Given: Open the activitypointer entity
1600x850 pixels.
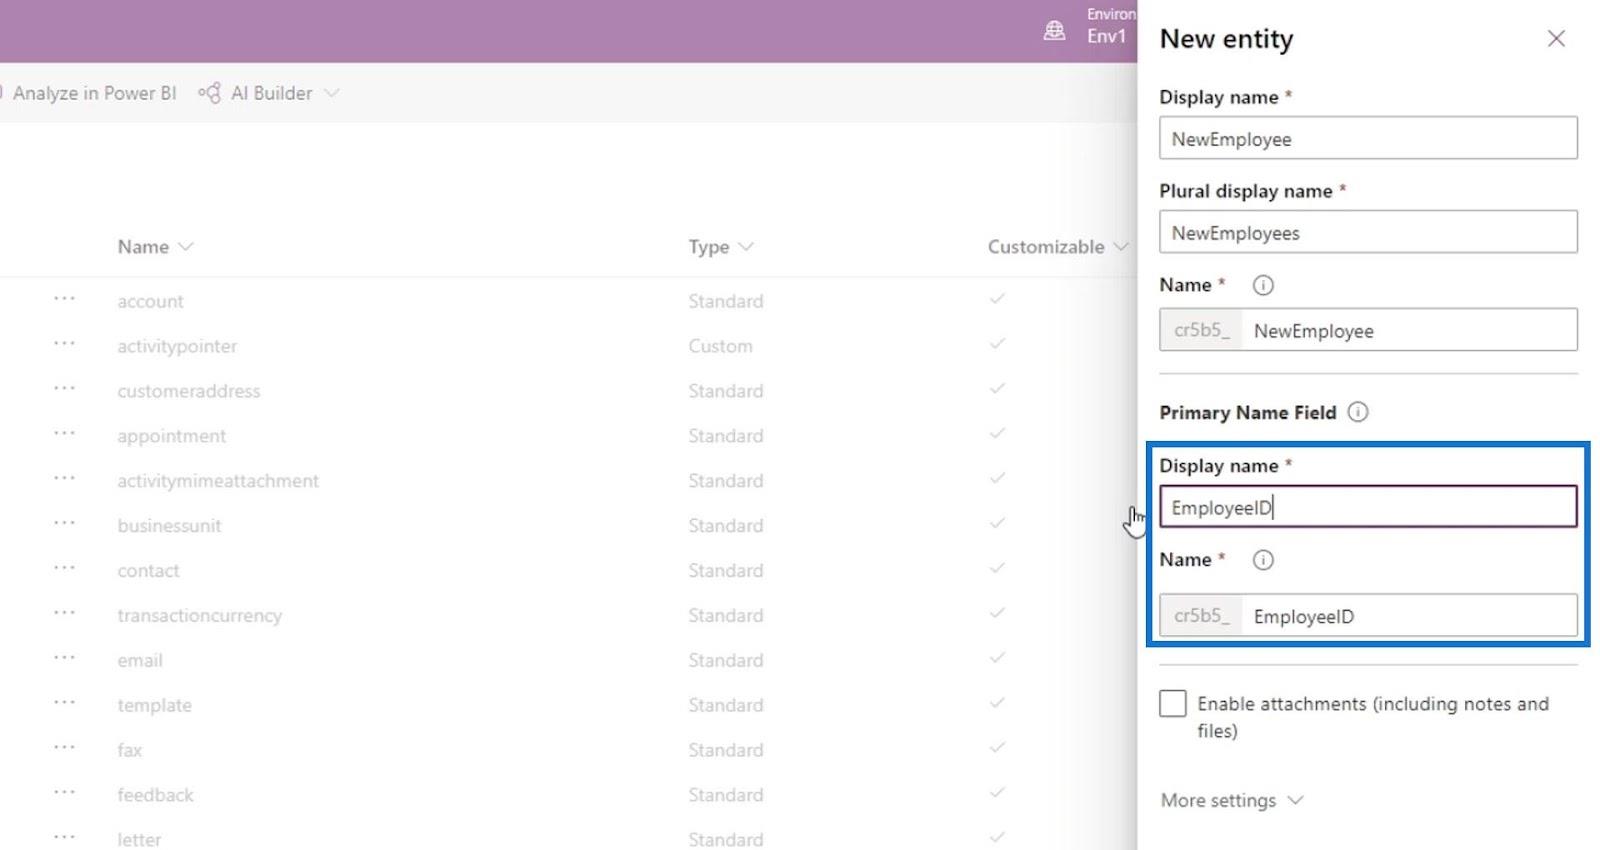Looking at the screenshot, I should point(177,346).
